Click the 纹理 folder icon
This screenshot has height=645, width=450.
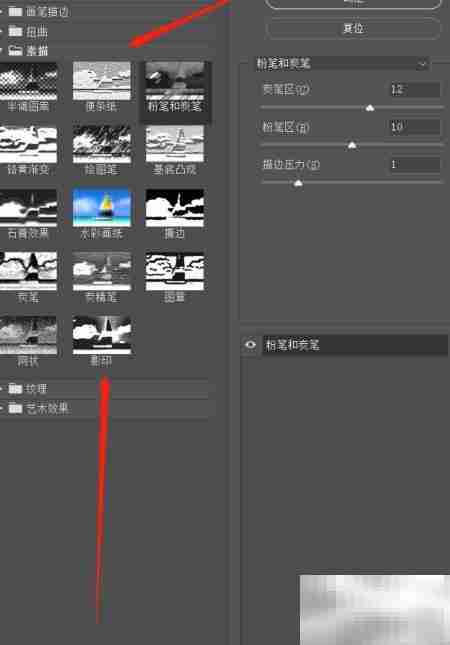click(x=16, y=388)
